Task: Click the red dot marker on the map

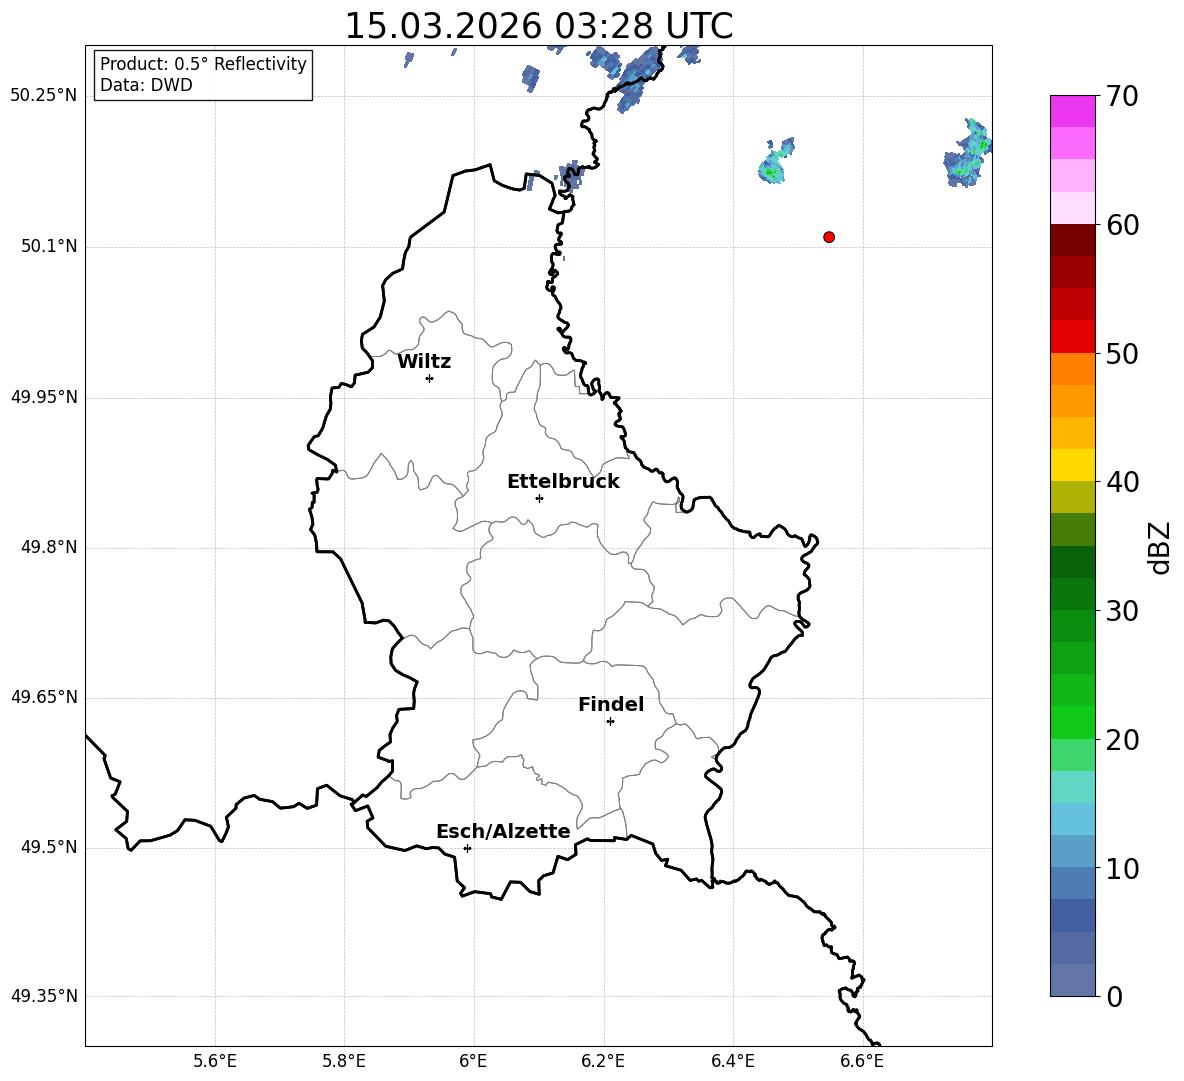Action: coord(828,237)
